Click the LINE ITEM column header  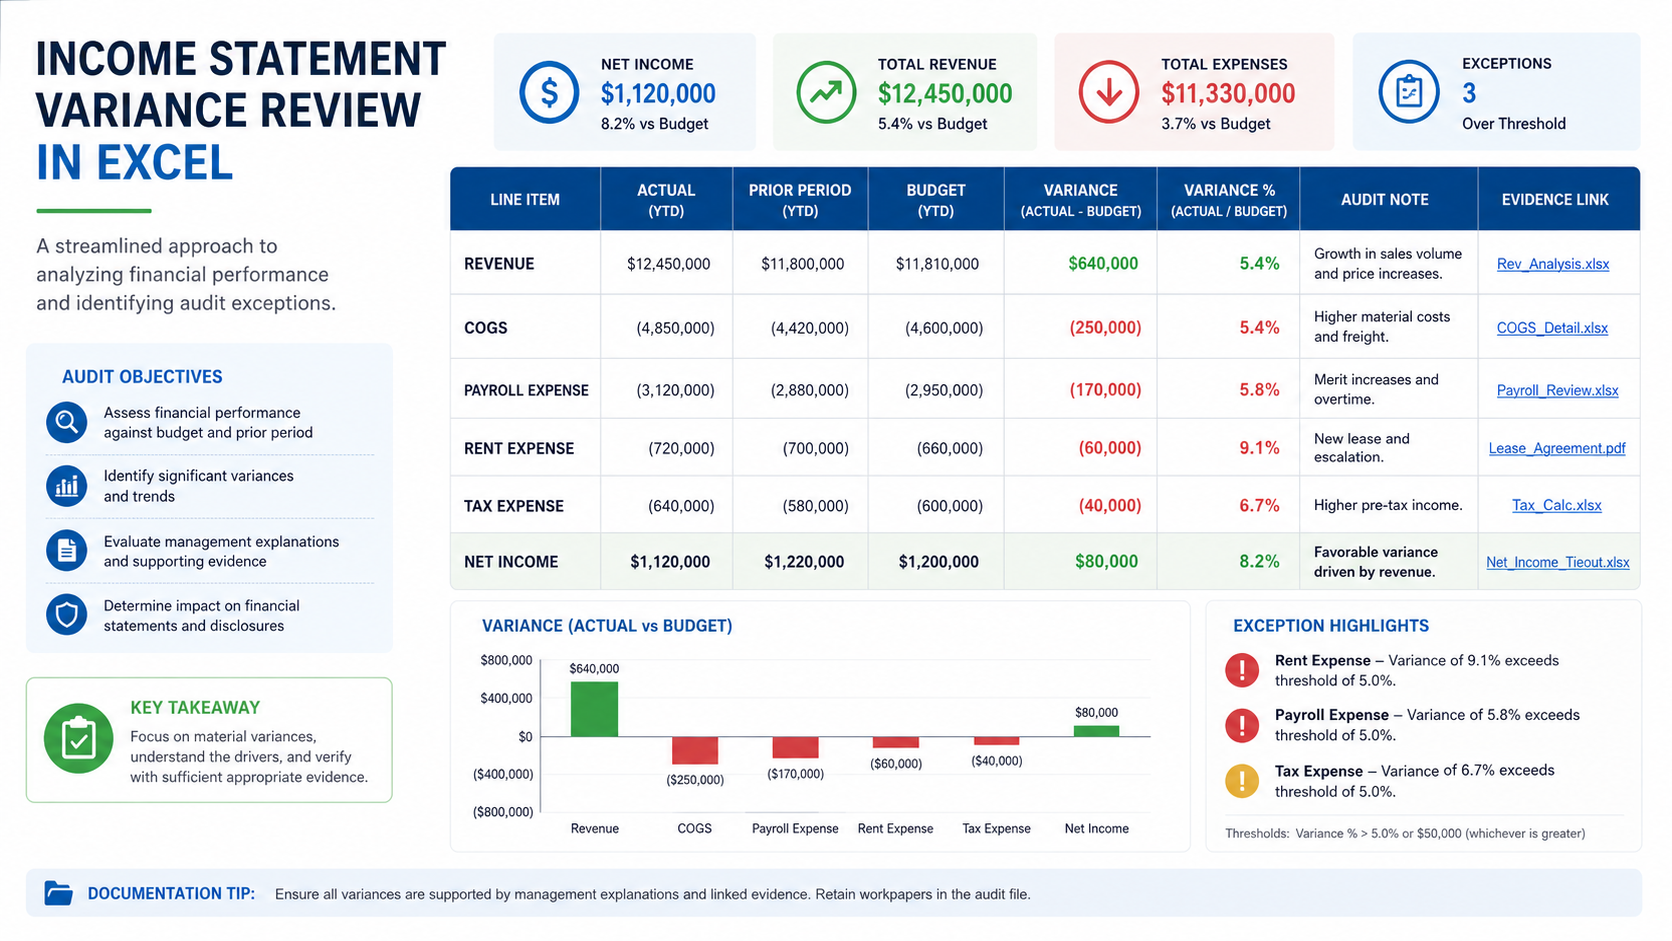pyautogui.click(x=525, y=200)
